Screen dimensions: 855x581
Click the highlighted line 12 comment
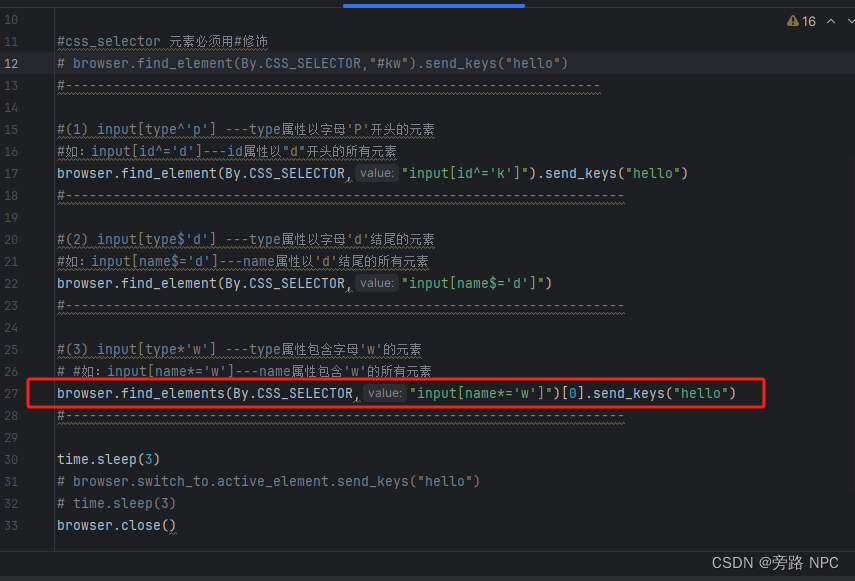[300, 63]
